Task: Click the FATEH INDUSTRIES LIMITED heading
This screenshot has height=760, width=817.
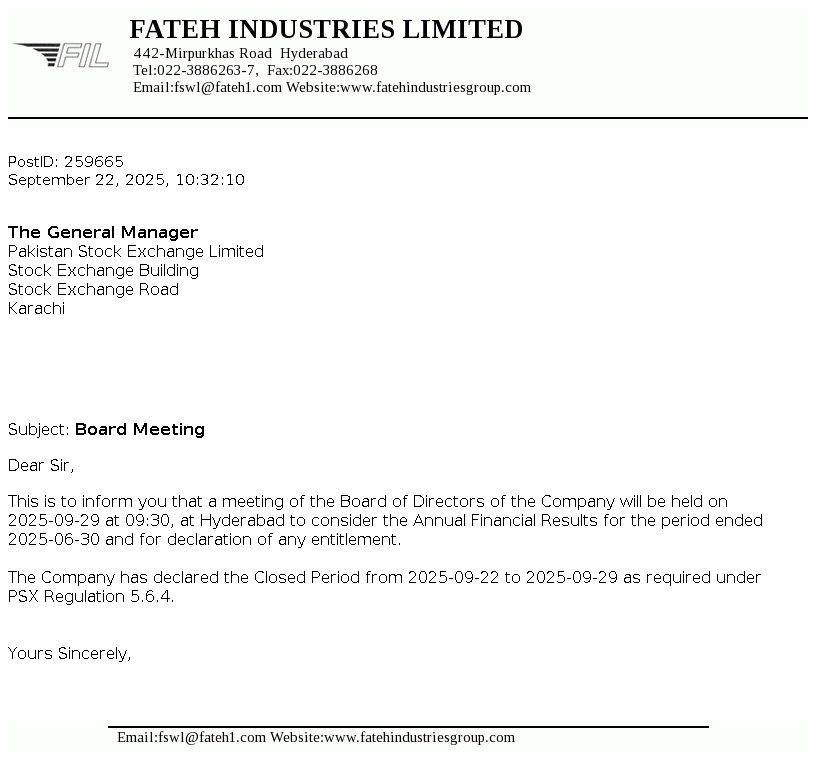Action: click(326, 30)
